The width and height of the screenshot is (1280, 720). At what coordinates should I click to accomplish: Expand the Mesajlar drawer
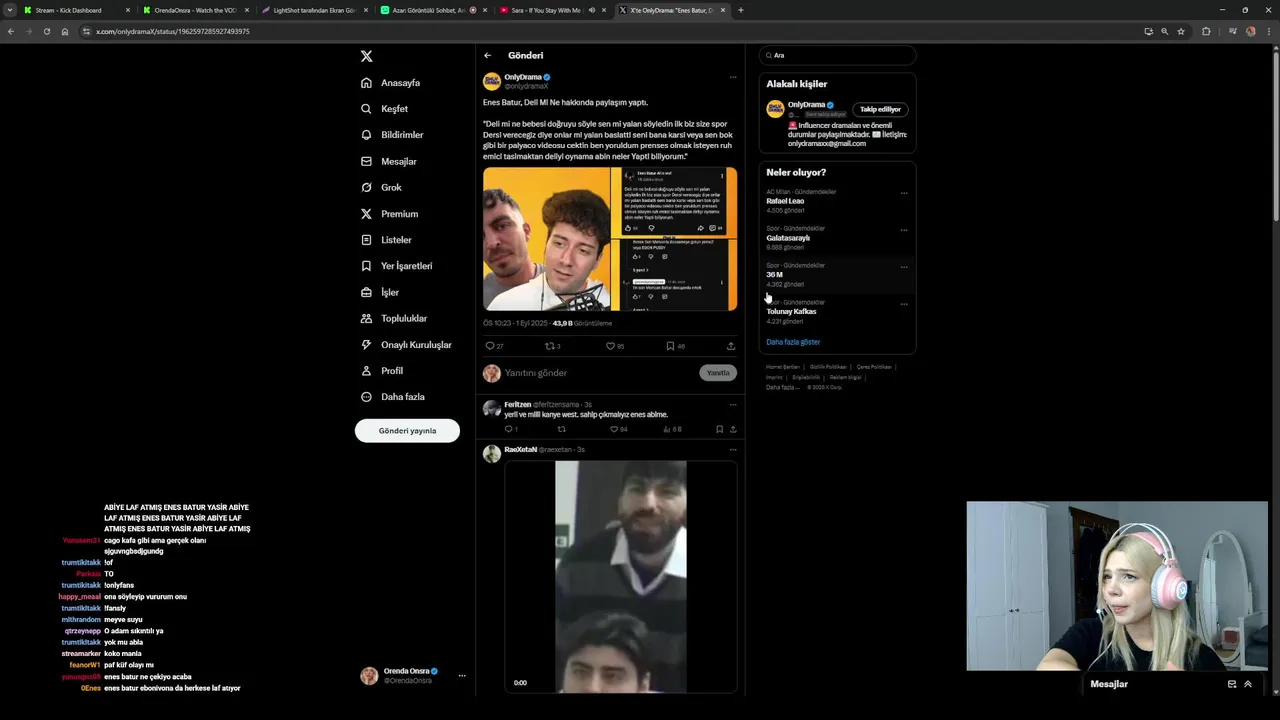[1248, 684]
